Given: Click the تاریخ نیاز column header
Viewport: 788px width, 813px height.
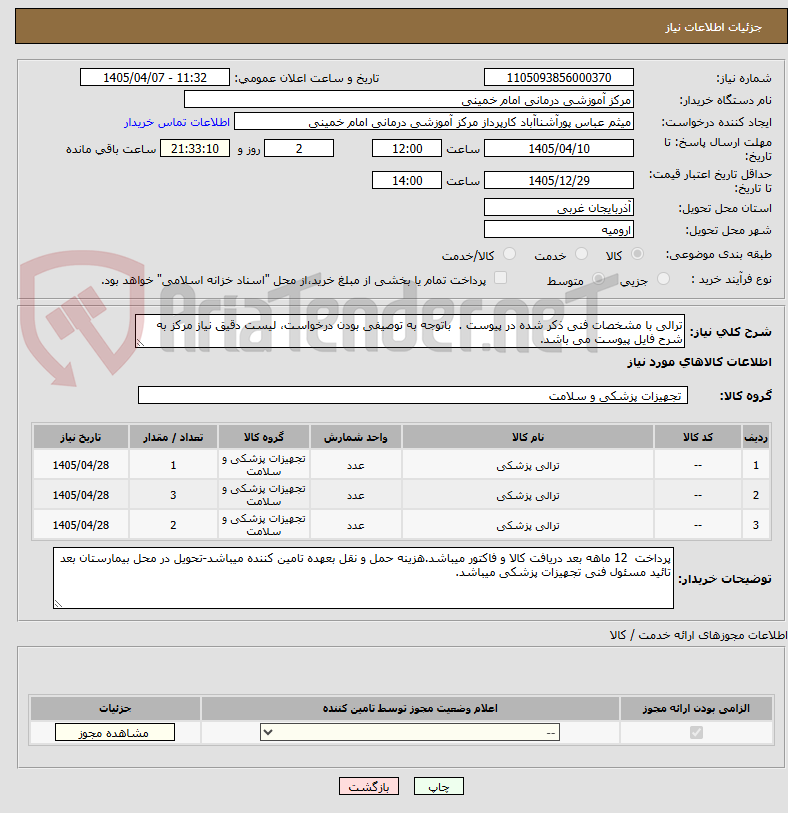Looking at the screenshot, I should point(81,437).
